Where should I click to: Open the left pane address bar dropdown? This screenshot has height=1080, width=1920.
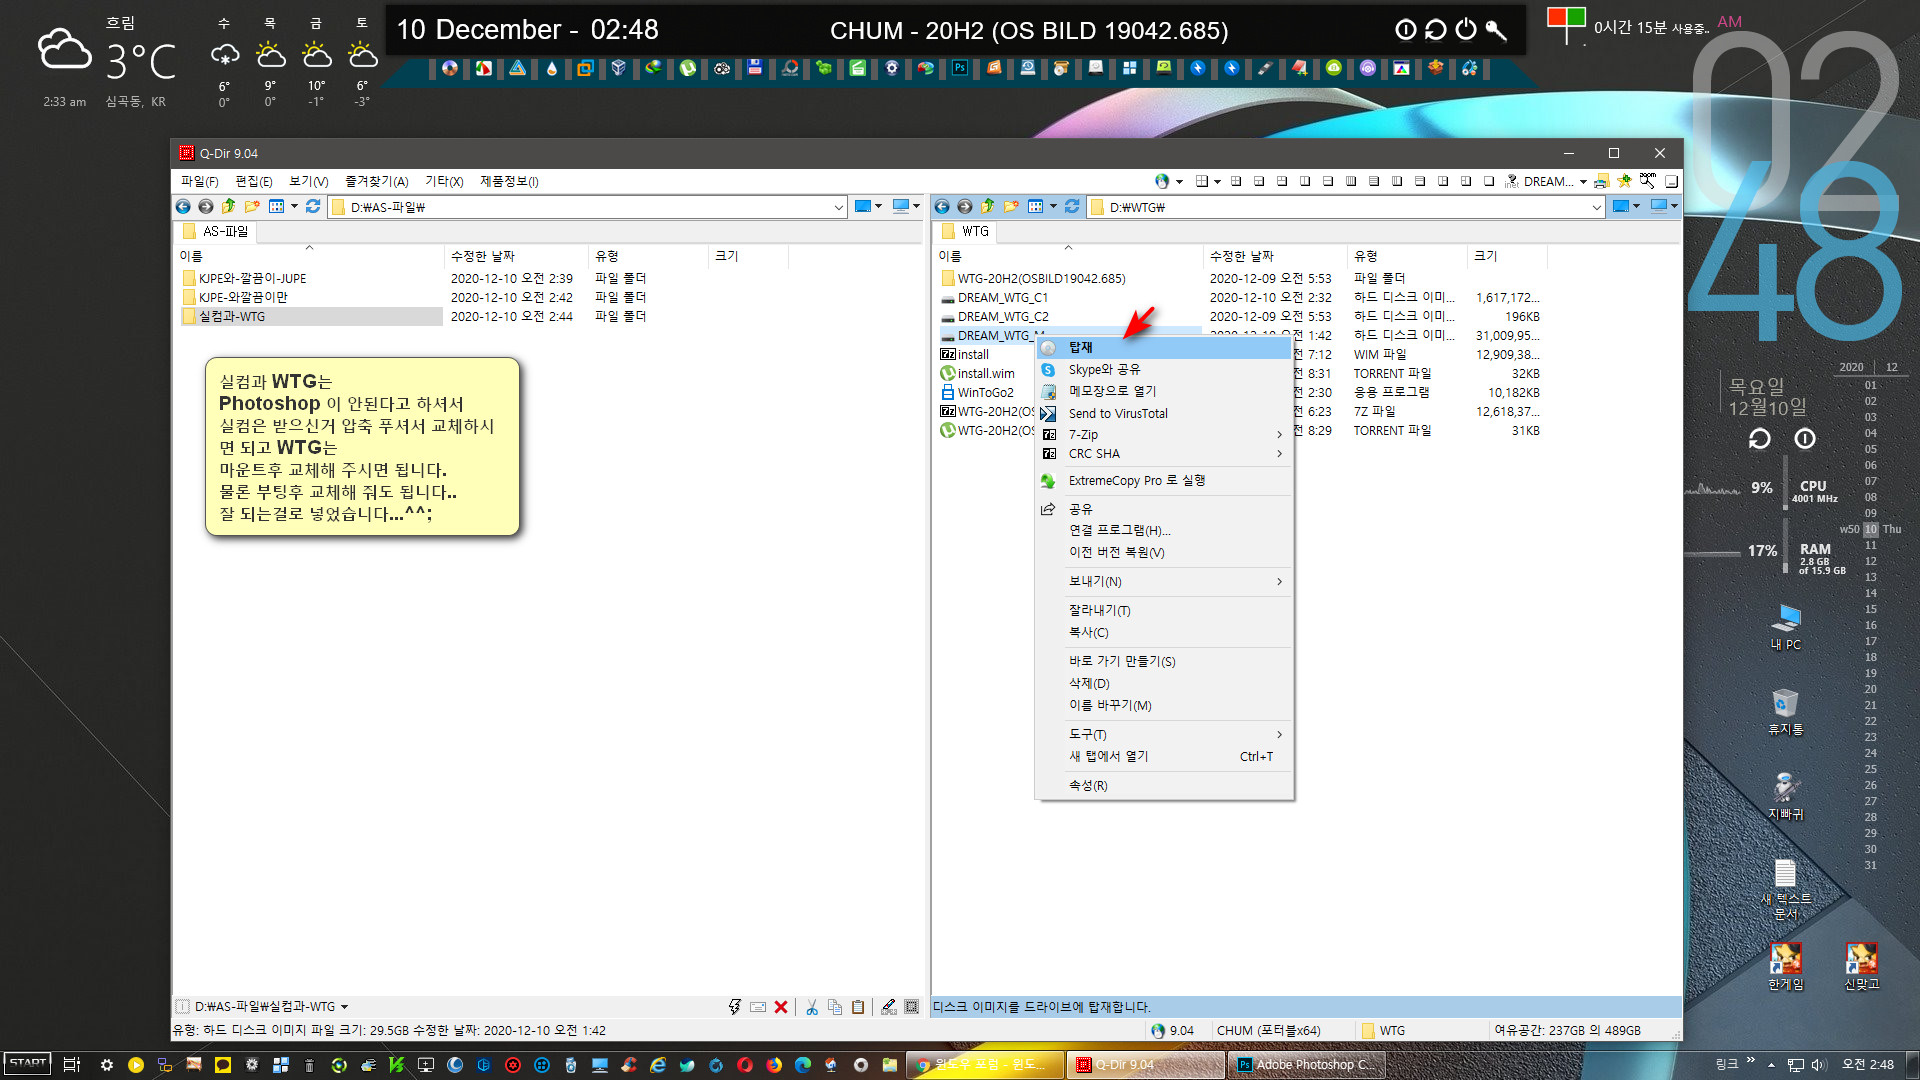click(838, 207)
